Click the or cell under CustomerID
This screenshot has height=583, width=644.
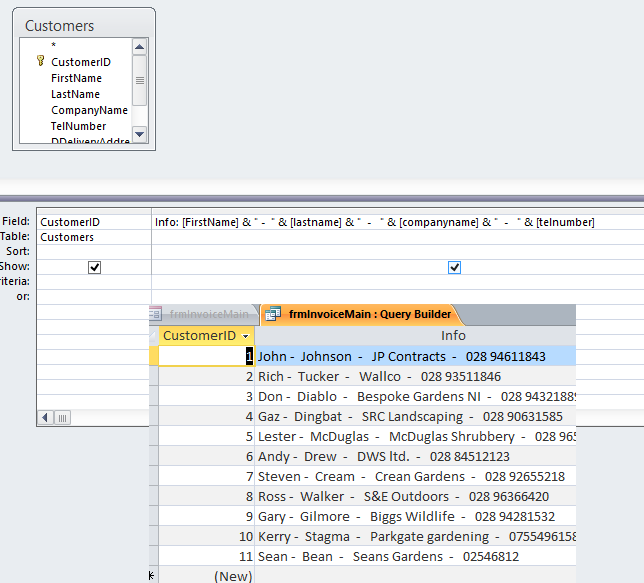94,297
